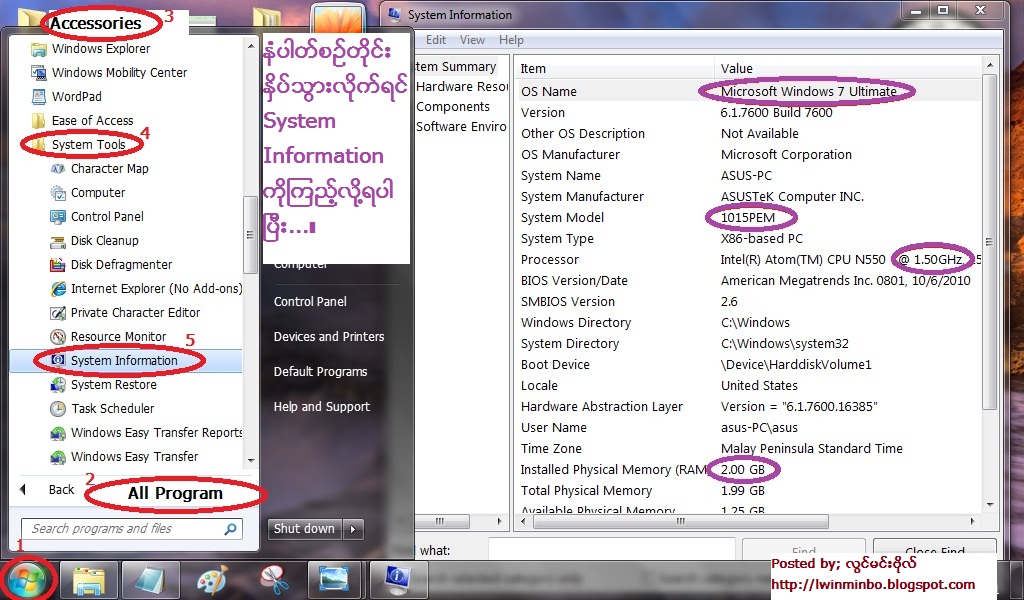Screen dimensions: 1024x600
Task: Expand Hardware Resources tree node
Action: click(x=461, y=87)
